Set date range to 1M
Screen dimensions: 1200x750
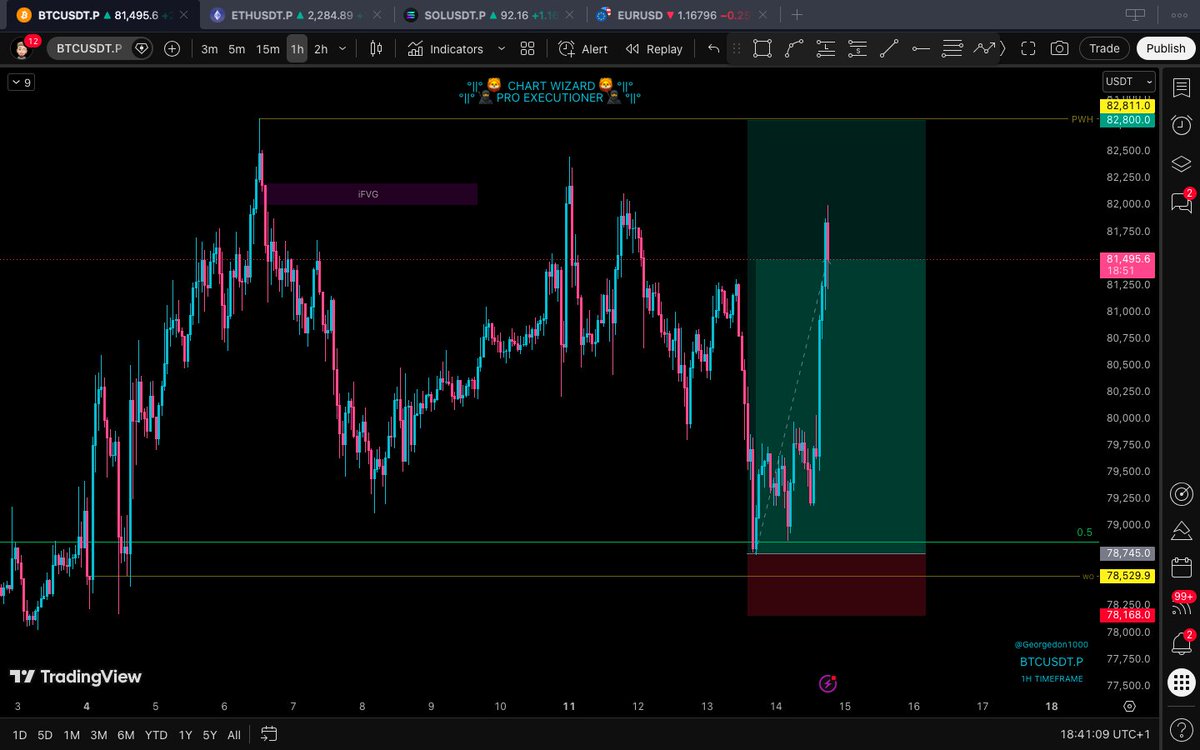(x=72, y=735)
